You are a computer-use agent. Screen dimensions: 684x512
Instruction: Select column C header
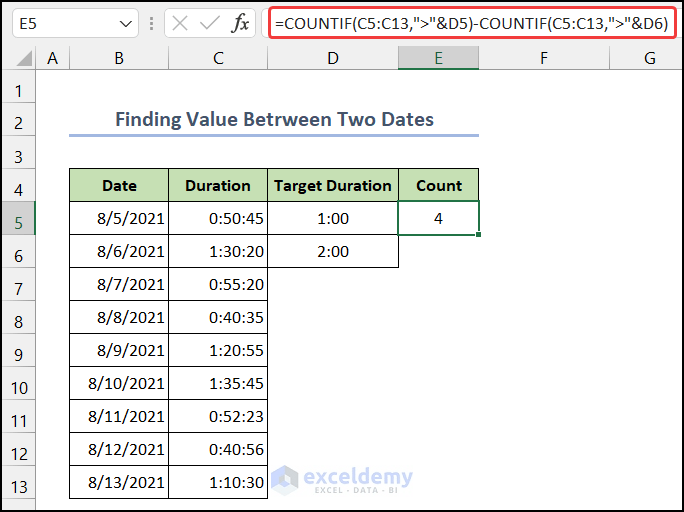(x=218, y=58)
